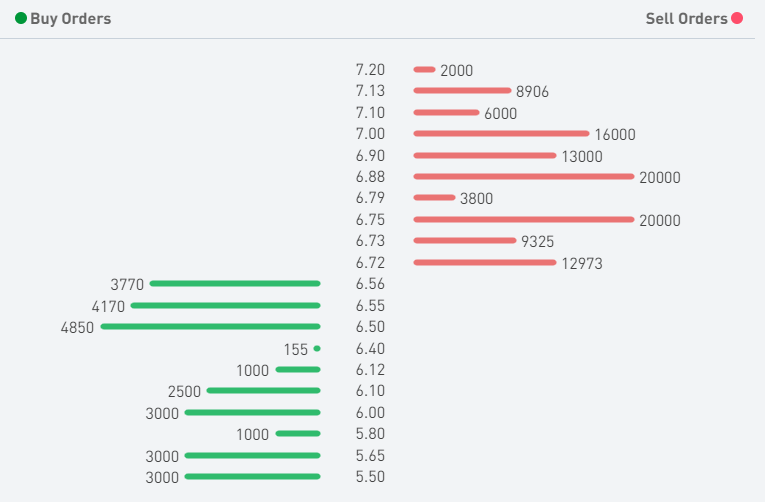Screen dimensions: 765x502
Task: Click the buy bar at price 6.56
Action: coord(235,284)
